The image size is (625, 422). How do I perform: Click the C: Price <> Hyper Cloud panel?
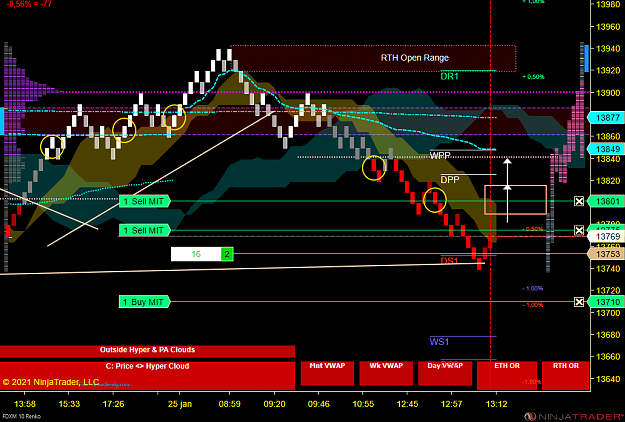(147, 375)
